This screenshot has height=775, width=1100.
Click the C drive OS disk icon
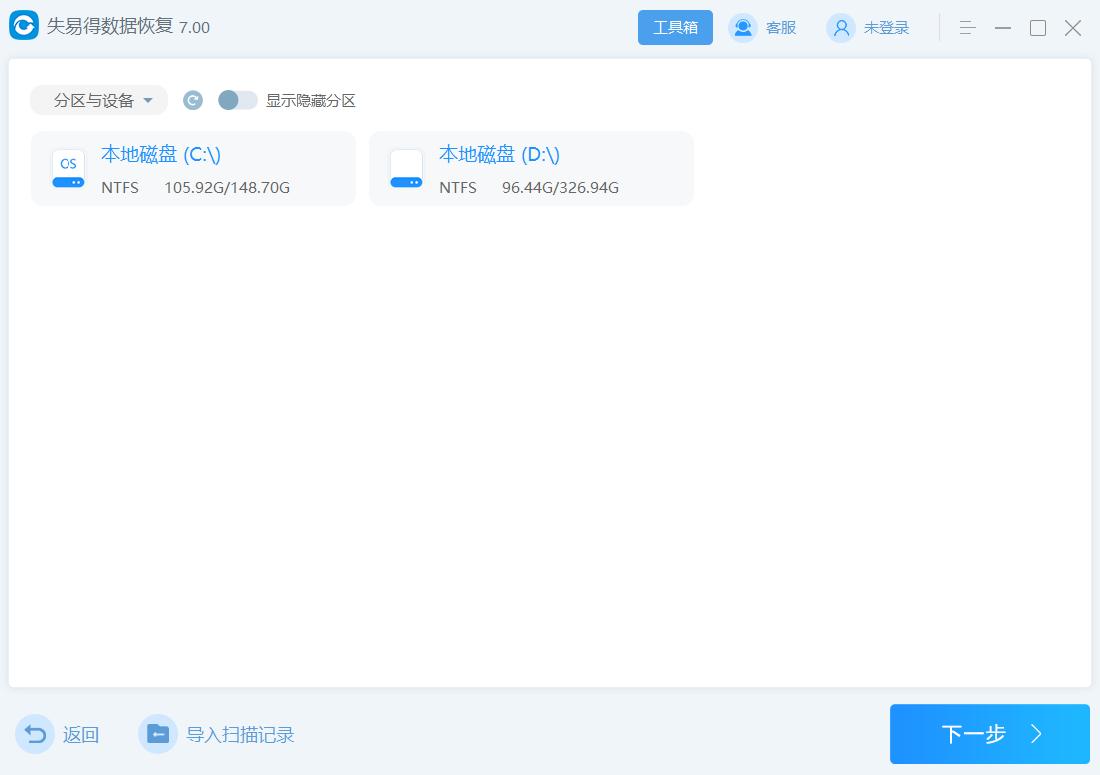pos(67,168)
